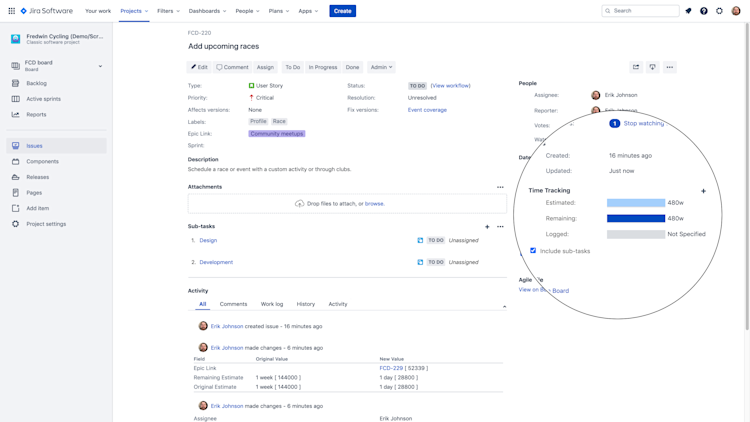The height and width of the screenshot is (422, 750).
Task: Open the settings gear icon
Action: [x=719, y=11]
